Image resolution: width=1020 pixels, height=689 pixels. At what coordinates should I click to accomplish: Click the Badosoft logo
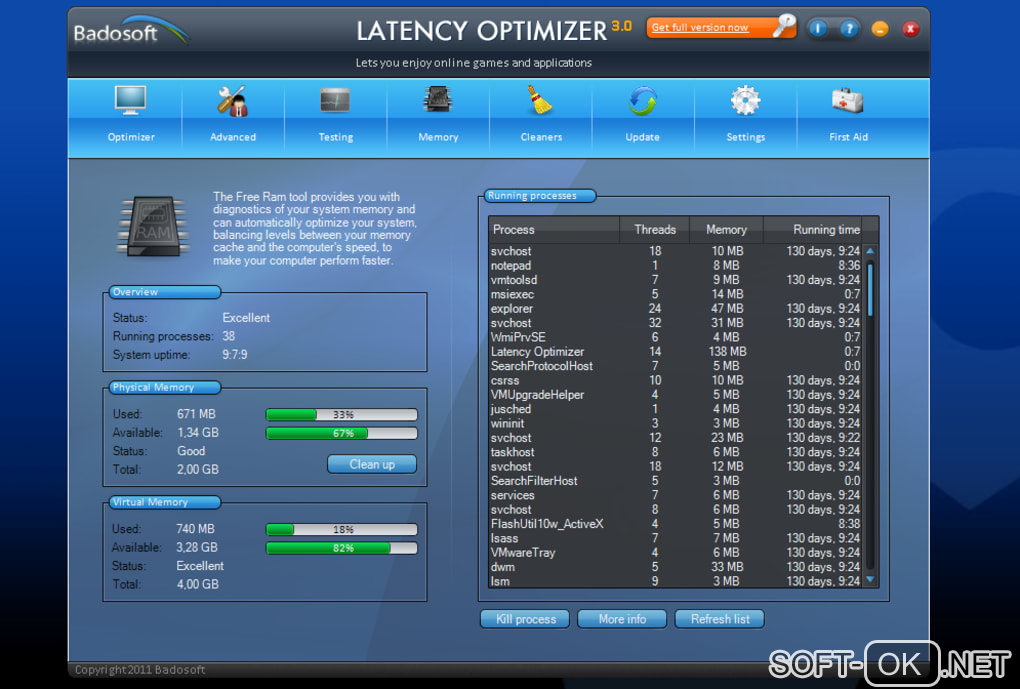(130, 31)
